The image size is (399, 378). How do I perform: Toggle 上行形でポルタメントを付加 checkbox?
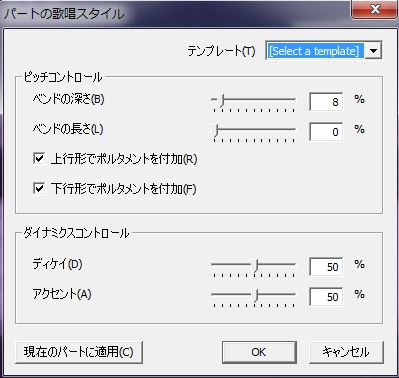[39, 158]
